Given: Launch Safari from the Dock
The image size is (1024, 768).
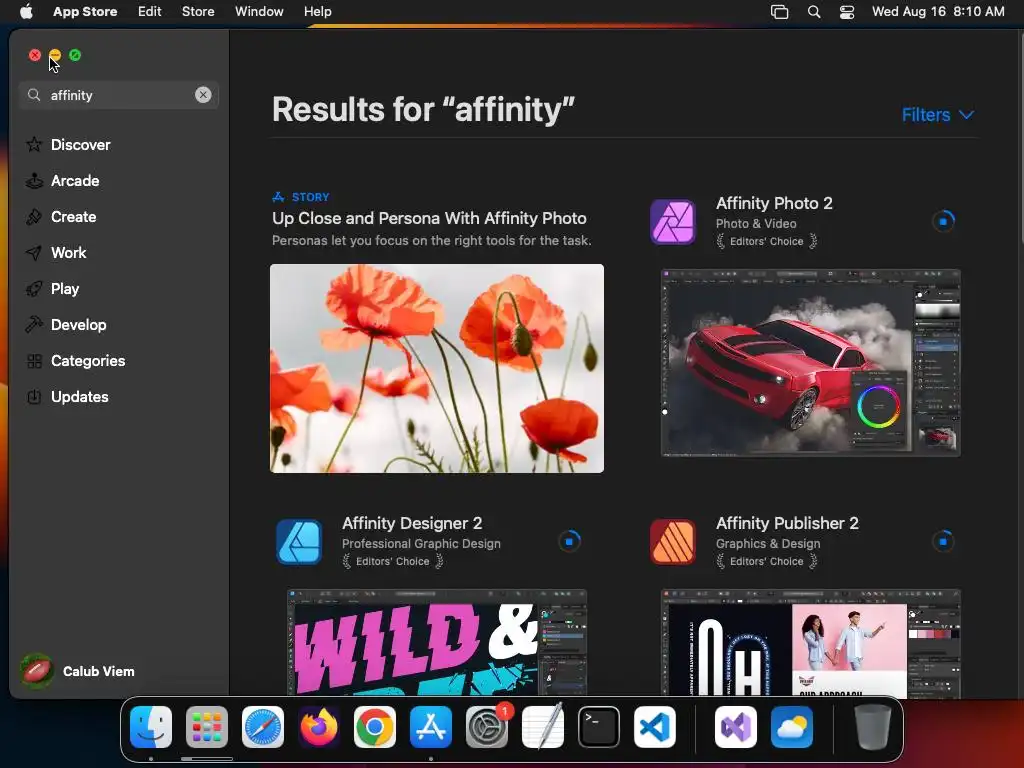Looking at the screenshot, I should pyautogui.click(x=263, y=727).
